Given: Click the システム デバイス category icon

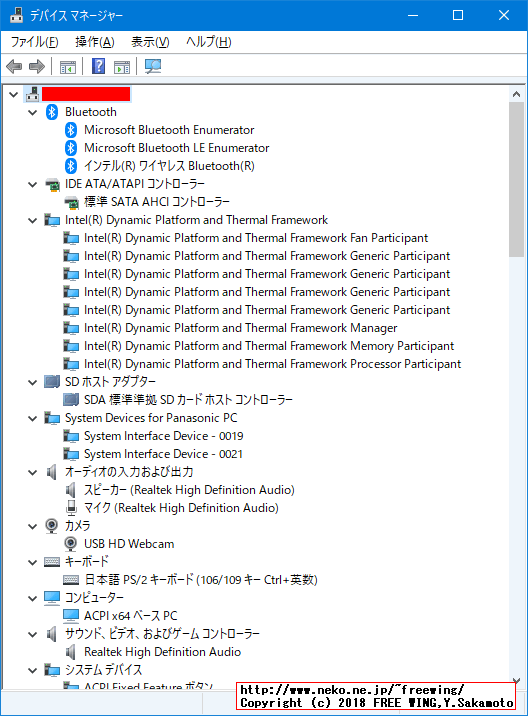Looking at the screenshot, I should point(52,670).
